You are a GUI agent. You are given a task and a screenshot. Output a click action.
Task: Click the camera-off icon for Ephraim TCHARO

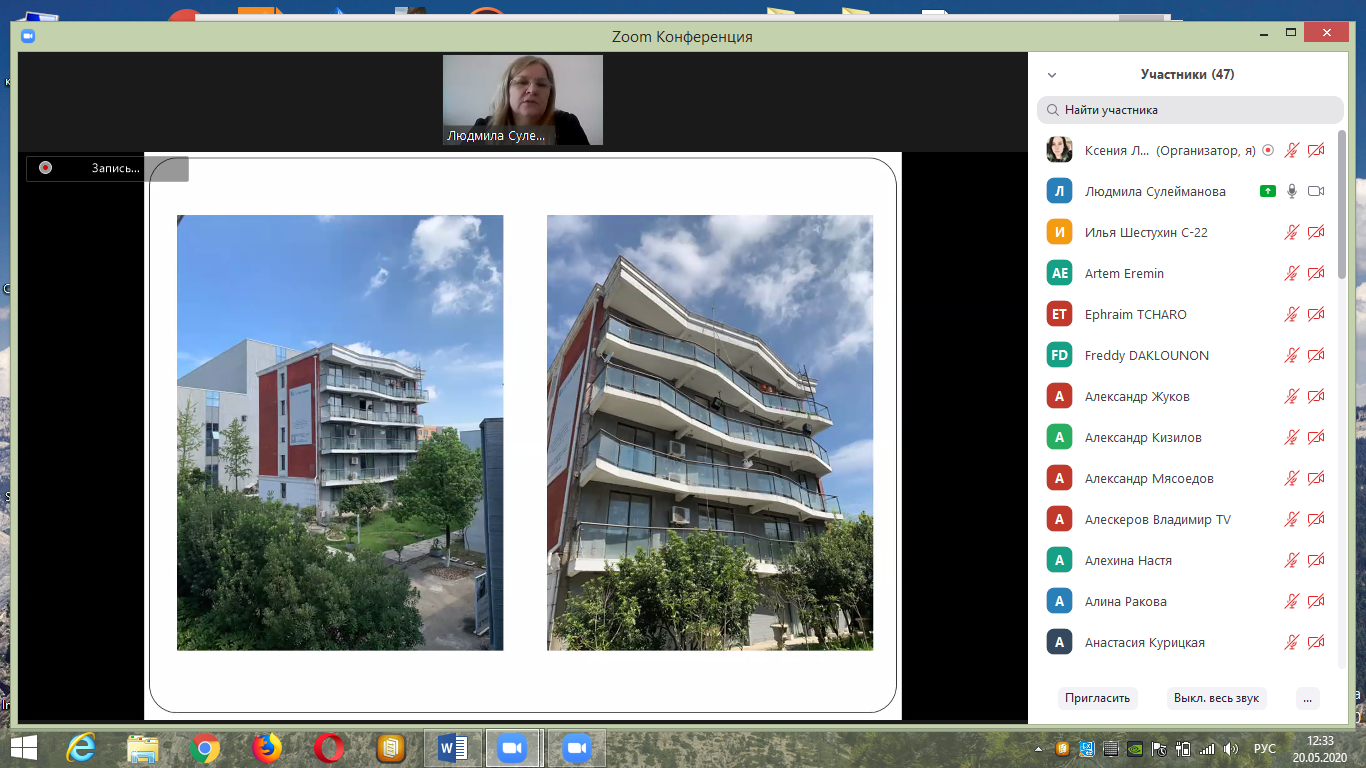coord(1316,314)
